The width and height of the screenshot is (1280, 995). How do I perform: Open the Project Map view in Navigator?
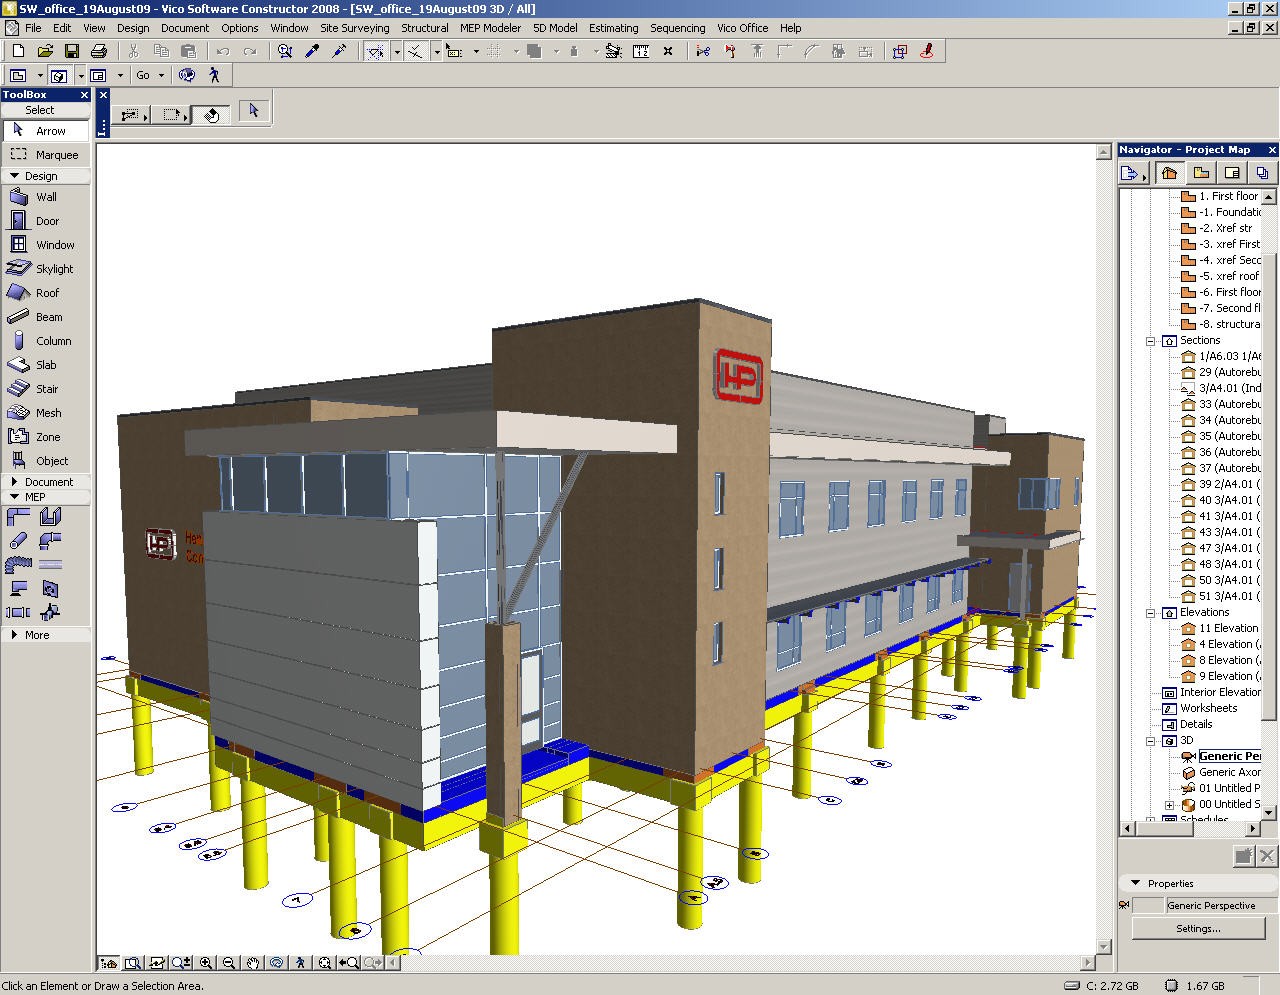coord(1169,173)
